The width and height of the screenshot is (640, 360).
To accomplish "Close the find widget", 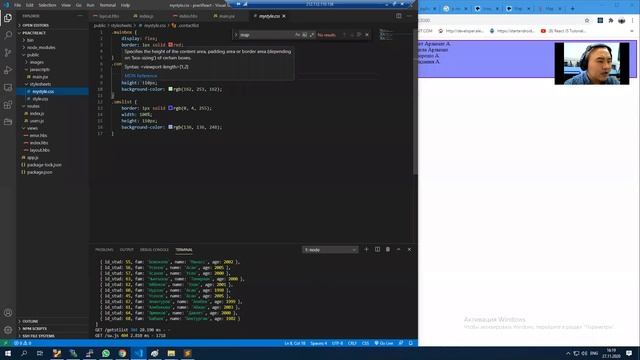I will pyautogui.click(x=367, y=35).
